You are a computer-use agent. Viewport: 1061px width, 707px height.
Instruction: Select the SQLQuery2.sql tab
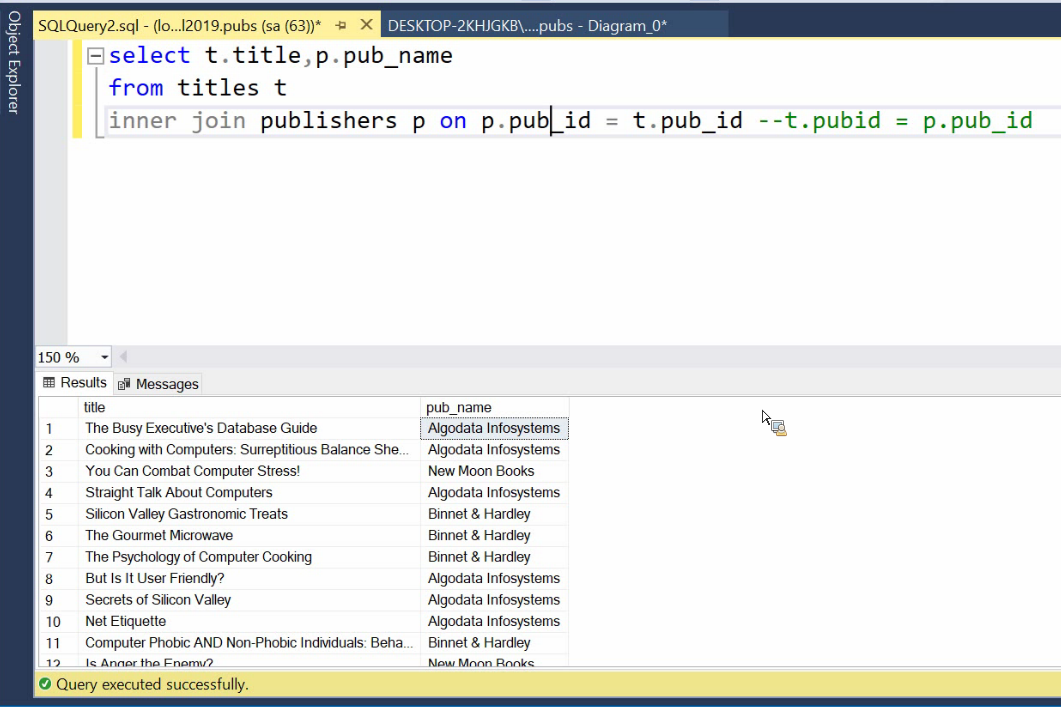(x=179, y=26)
